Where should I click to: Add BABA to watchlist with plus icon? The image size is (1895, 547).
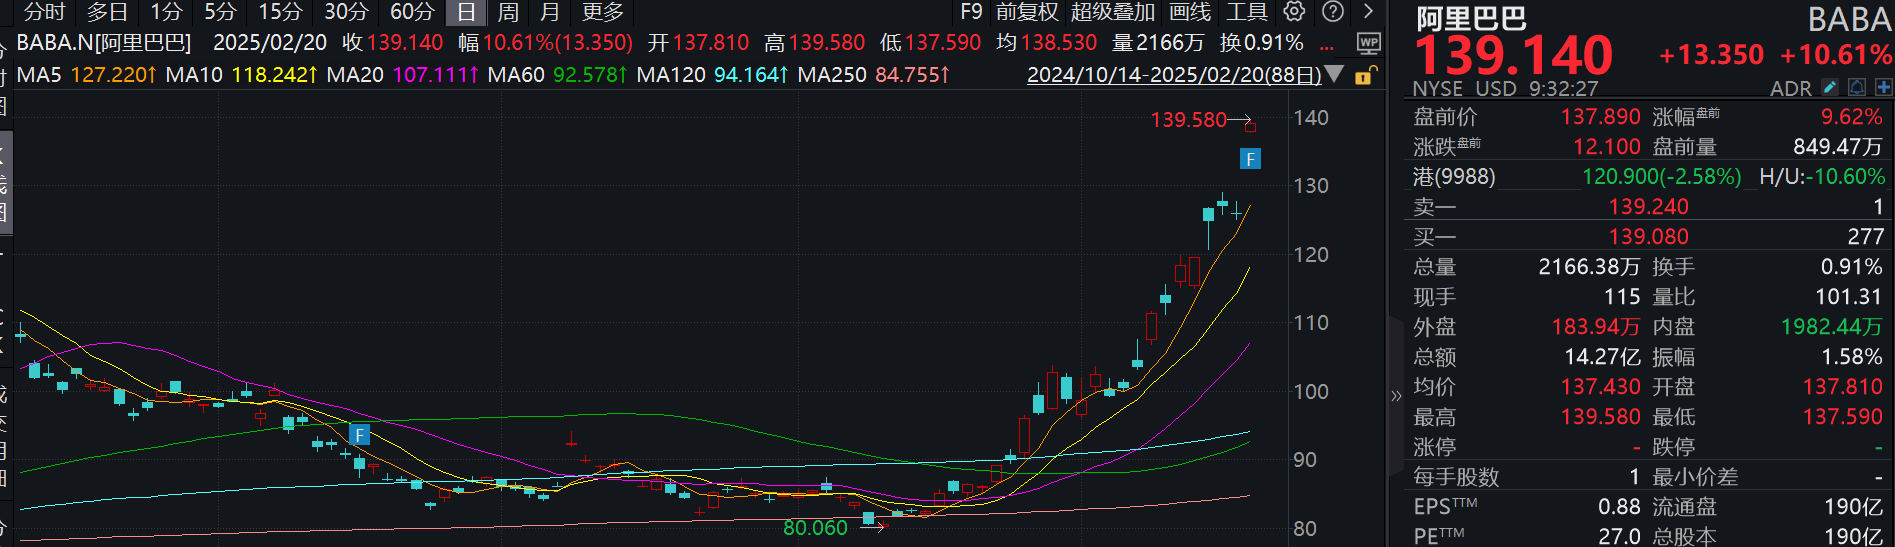pyautogui.click(x=1883, y=88)
